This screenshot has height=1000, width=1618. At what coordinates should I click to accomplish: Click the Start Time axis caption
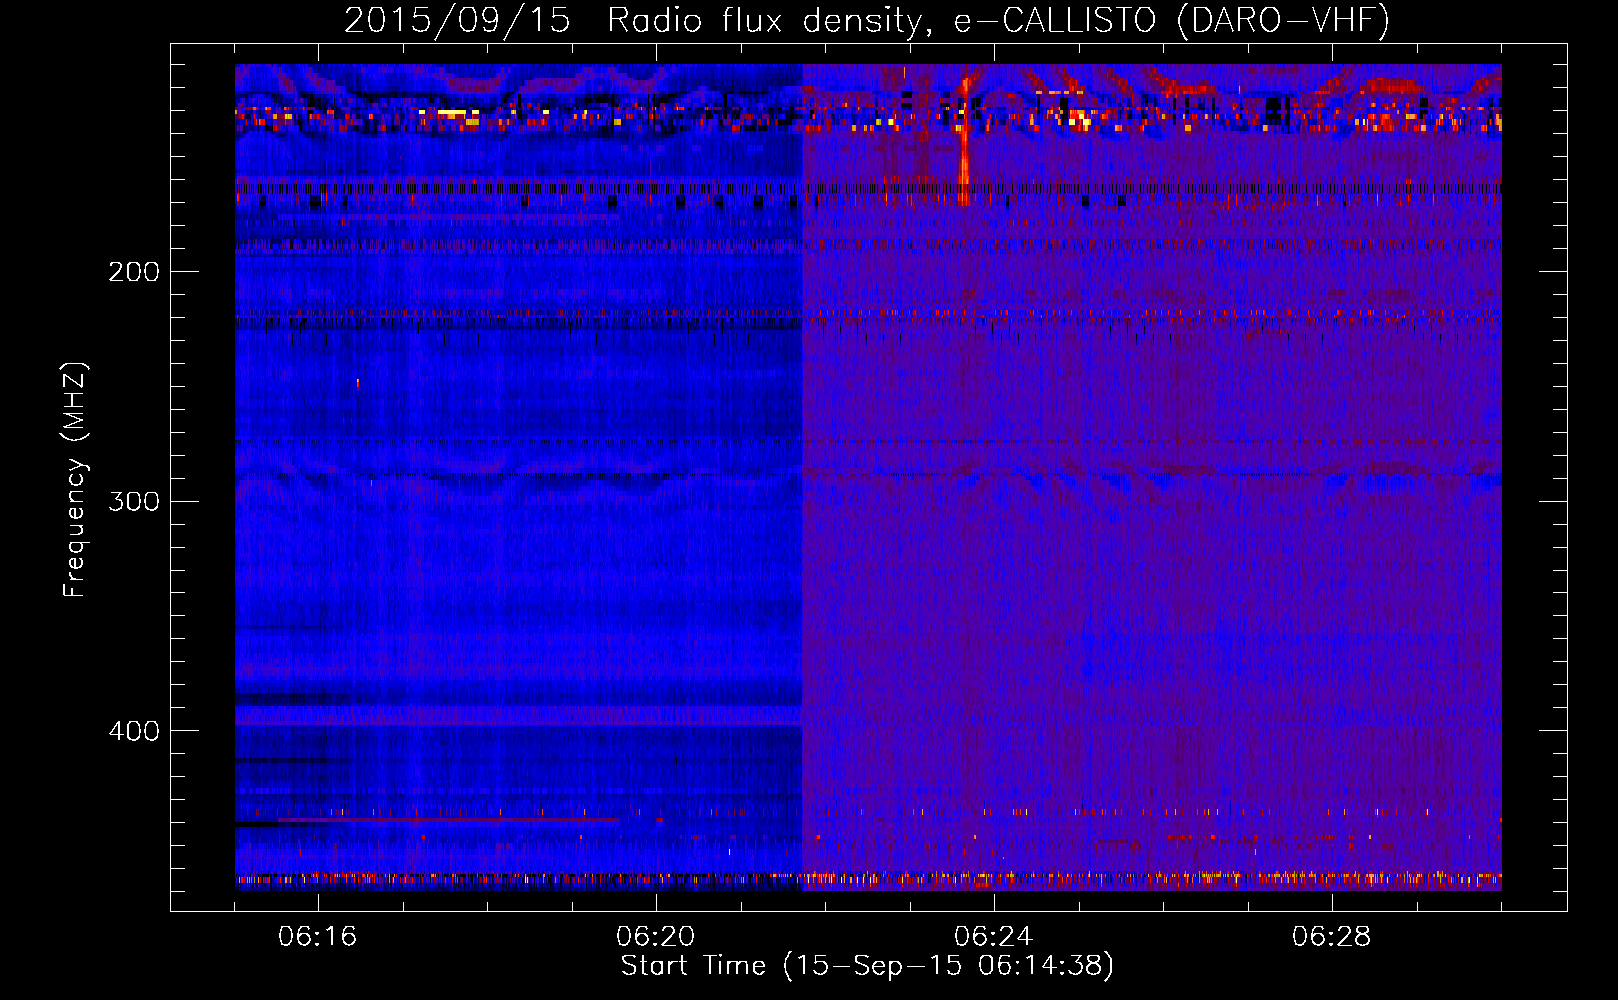866,966
